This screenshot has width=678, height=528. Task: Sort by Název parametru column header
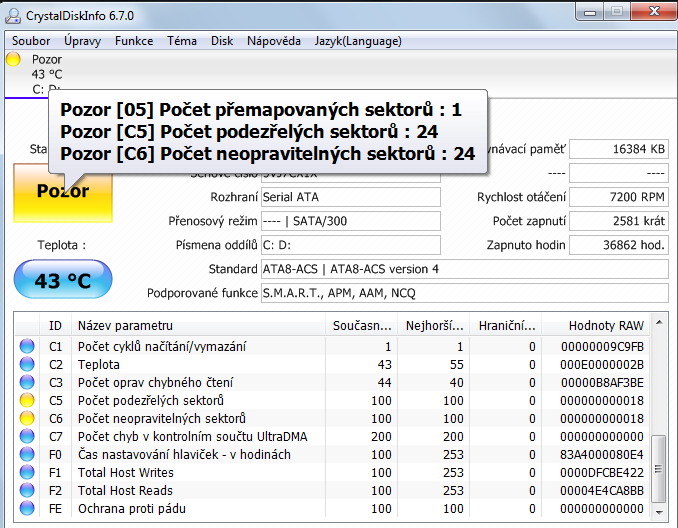(x=125, y=326)
